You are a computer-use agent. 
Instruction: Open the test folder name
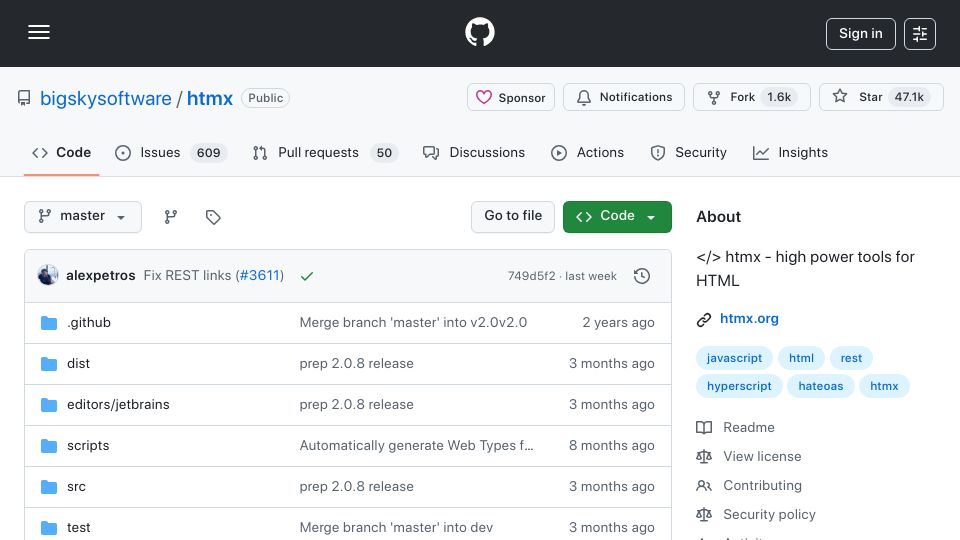78,527
